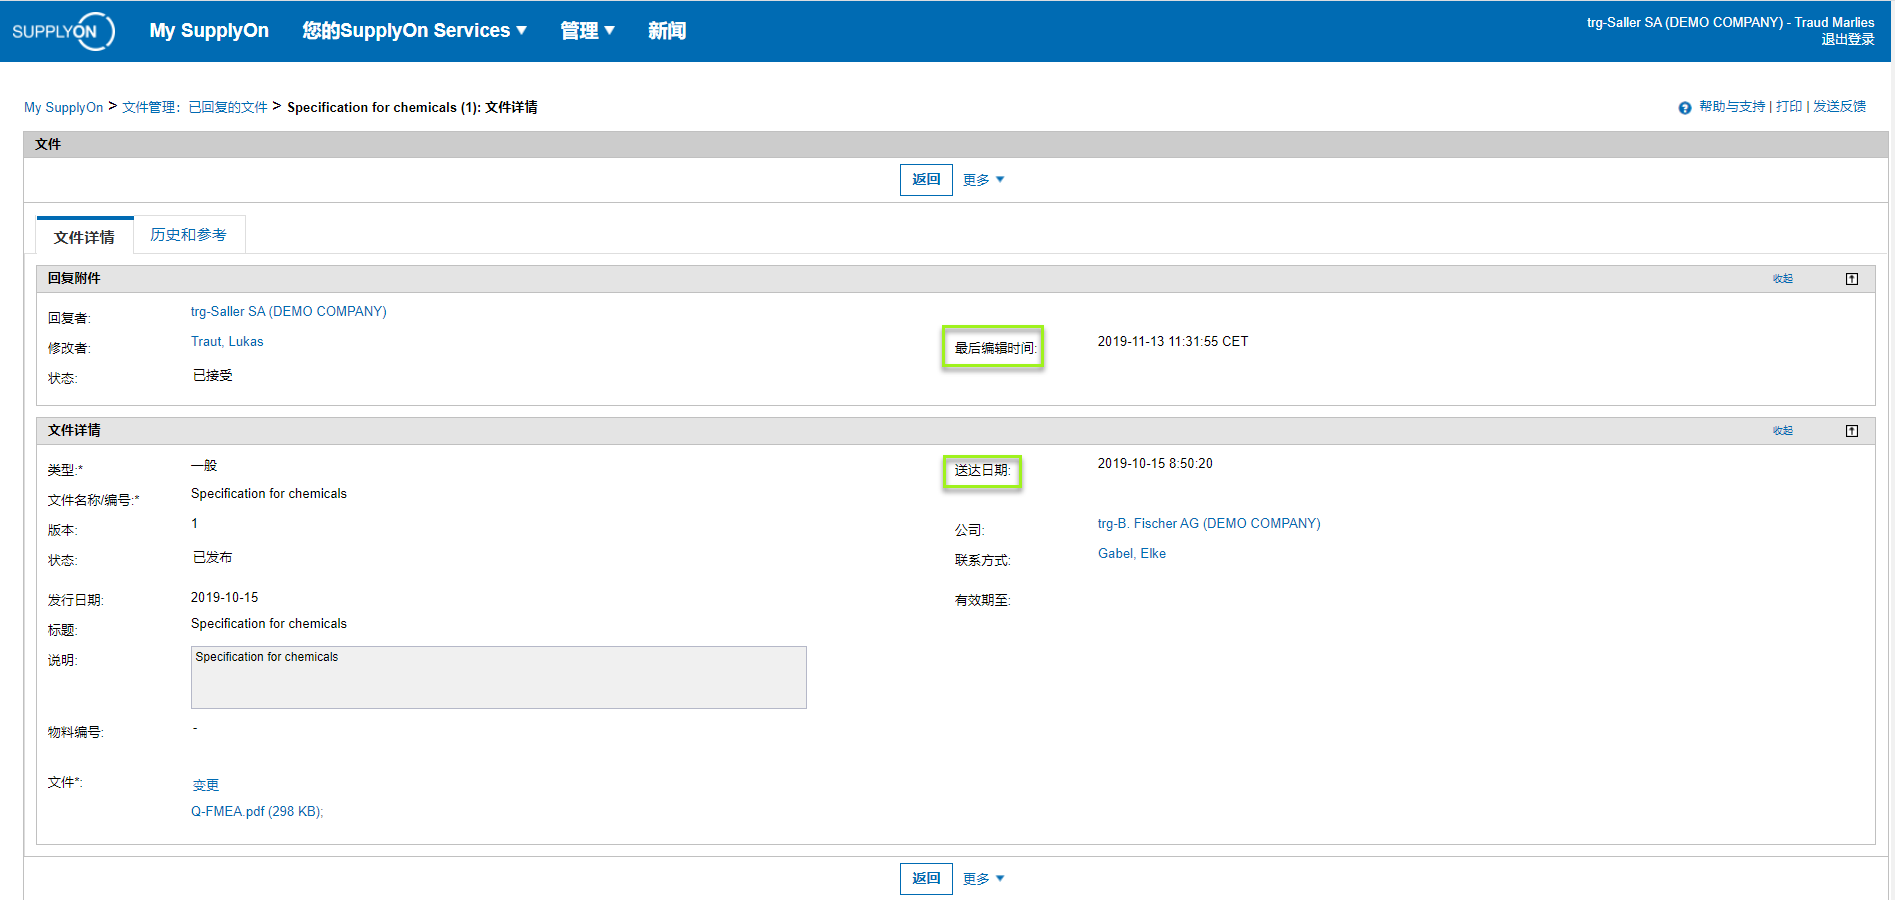Collapse the 回复附件 section with arrow icon

1852,279
